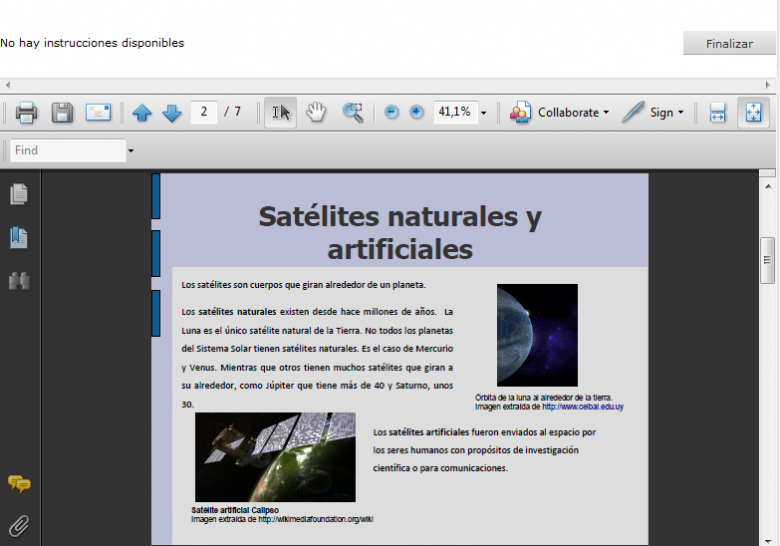Open the Pages thumbnails panel
The height and width of the screenshot is (546, 780).
click(19, 194)
